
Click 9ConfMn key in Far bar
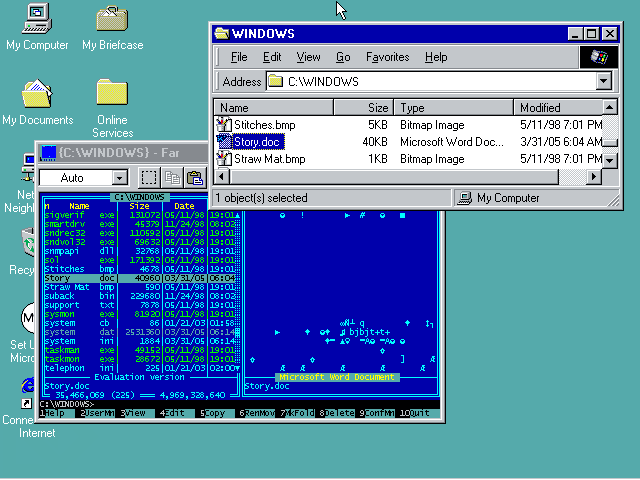click(376, 413)
